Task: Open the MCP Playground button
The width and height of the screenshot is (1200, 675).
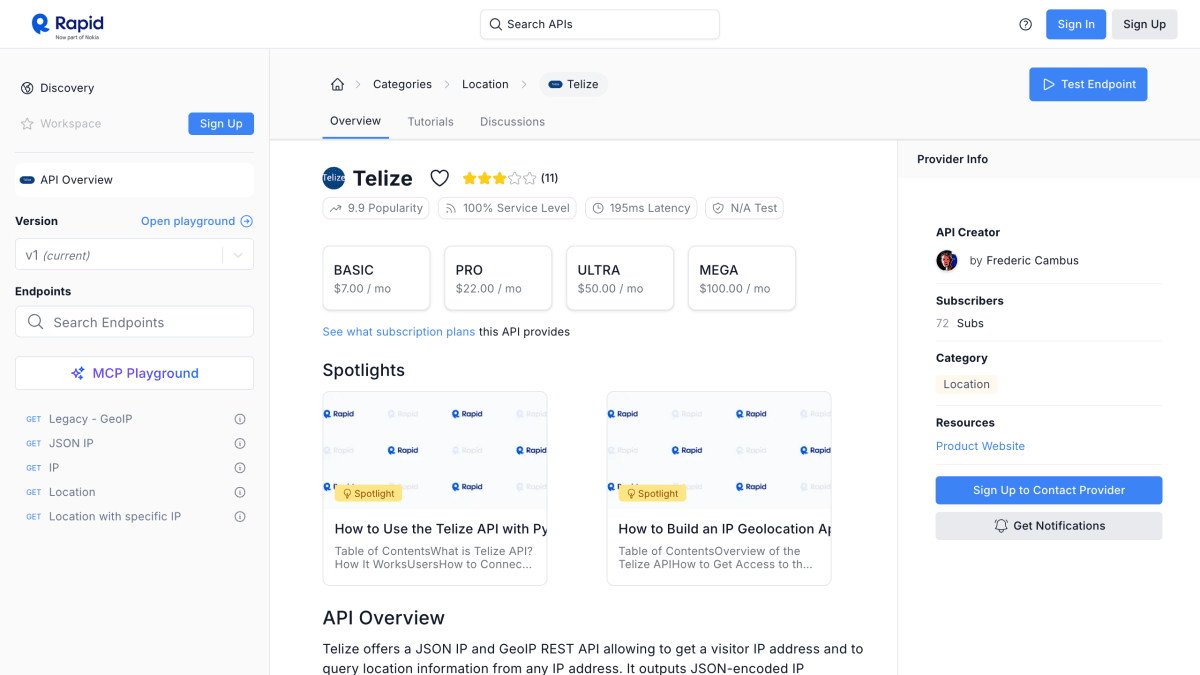Action: (x=134, y=373)
